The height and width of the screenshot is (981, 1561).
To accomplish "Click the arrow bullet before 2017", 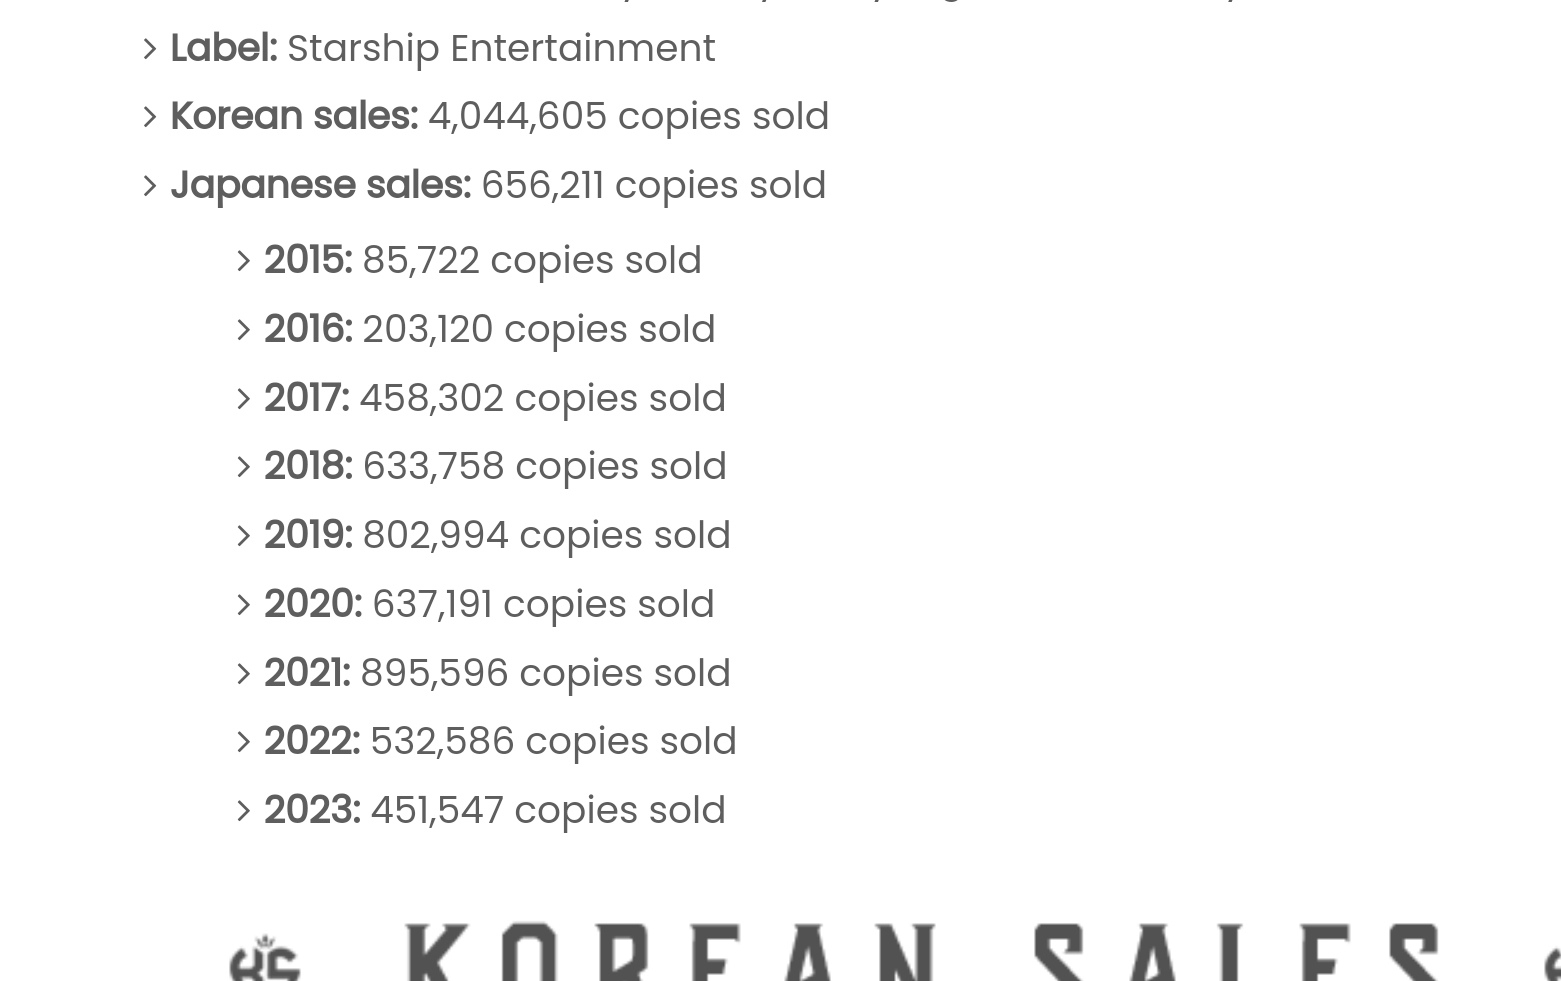I will (243, 399).
